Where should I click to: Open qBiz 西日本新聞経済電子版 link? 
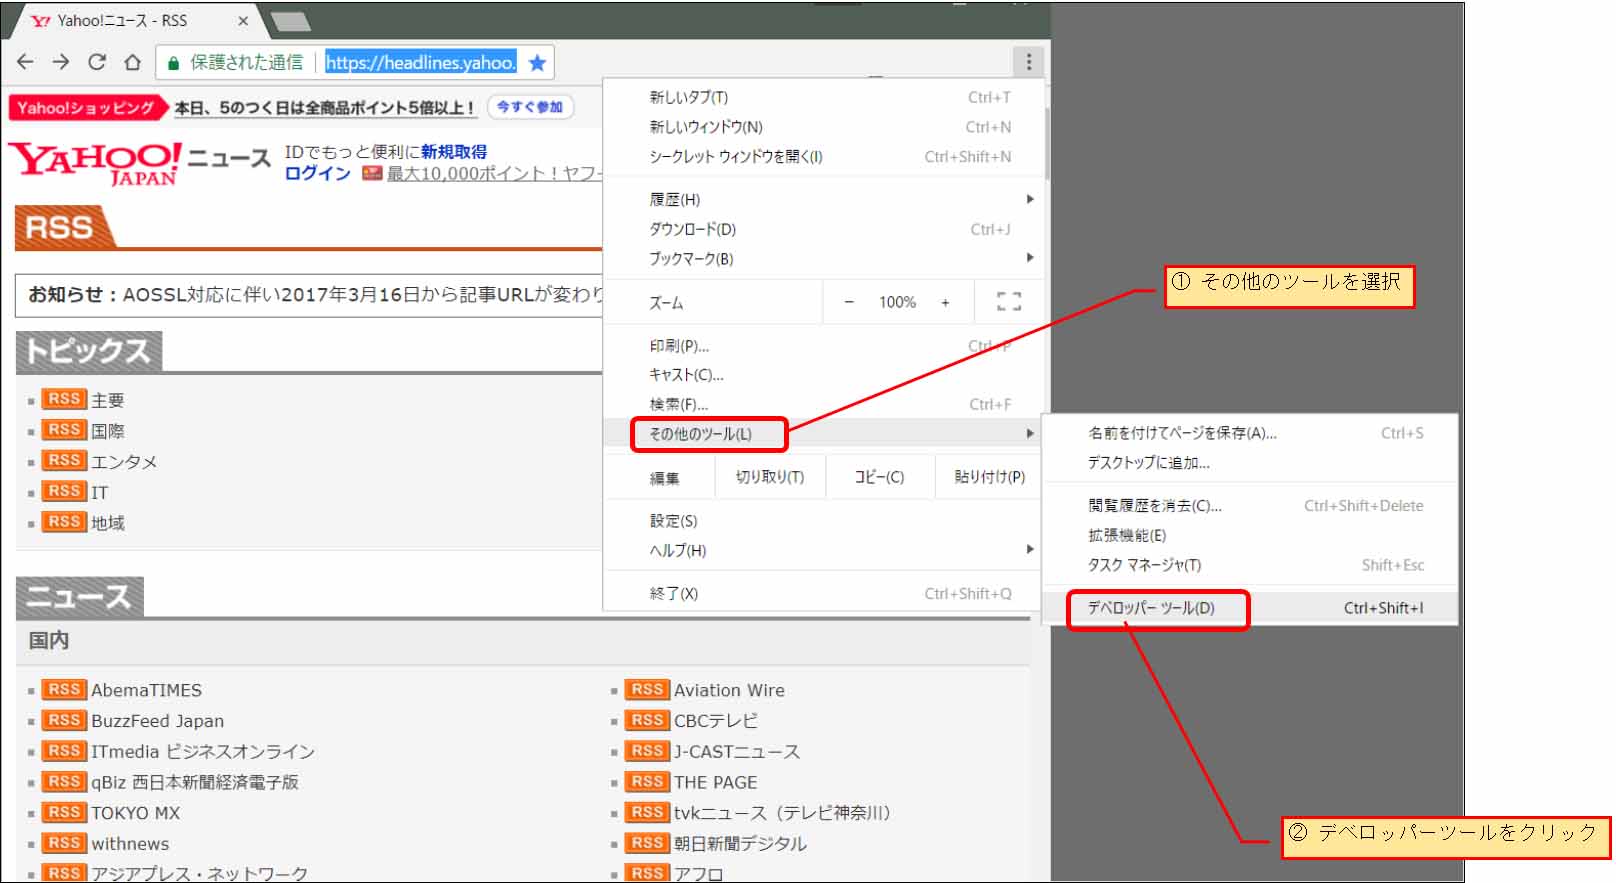click(x=195, y=782)
